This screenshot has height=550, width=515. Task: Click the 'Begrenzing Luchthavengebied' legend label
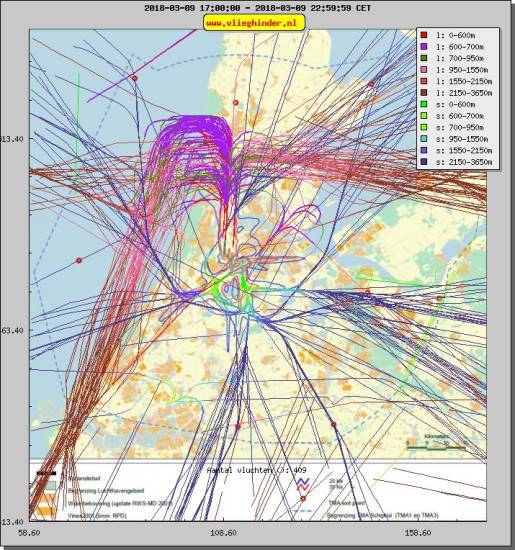(x=106, y=491)
